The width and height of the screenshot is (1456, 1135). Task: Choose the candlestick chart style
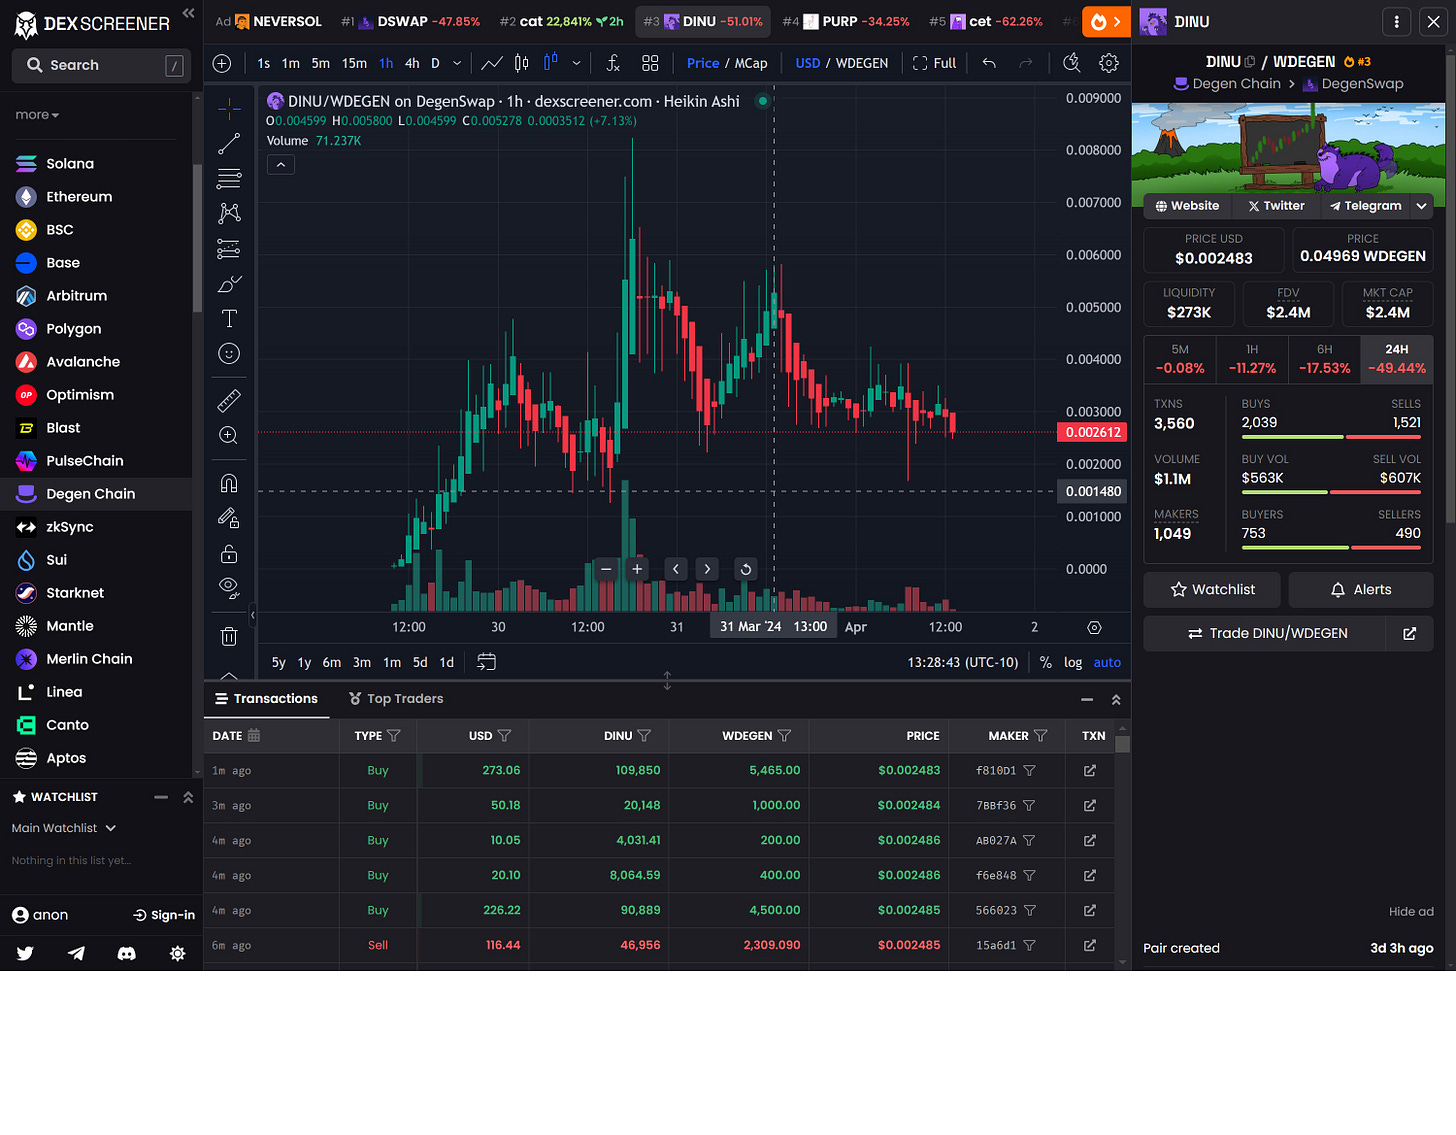point(521,63)
